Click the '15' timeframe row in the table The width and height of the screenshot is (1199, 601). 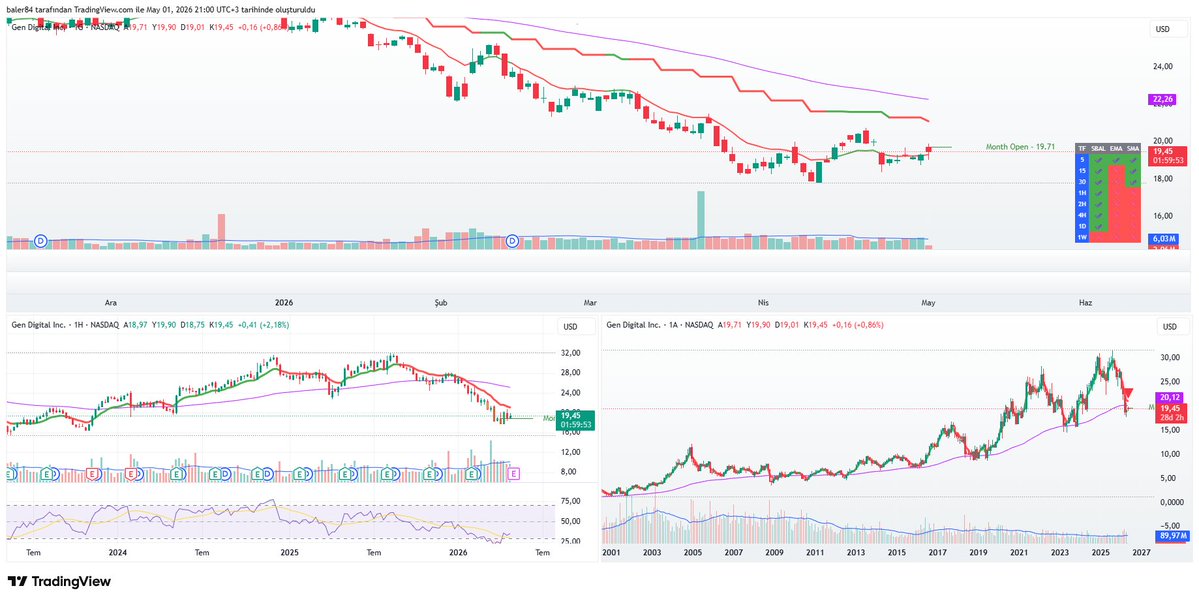pos(1081,171)
